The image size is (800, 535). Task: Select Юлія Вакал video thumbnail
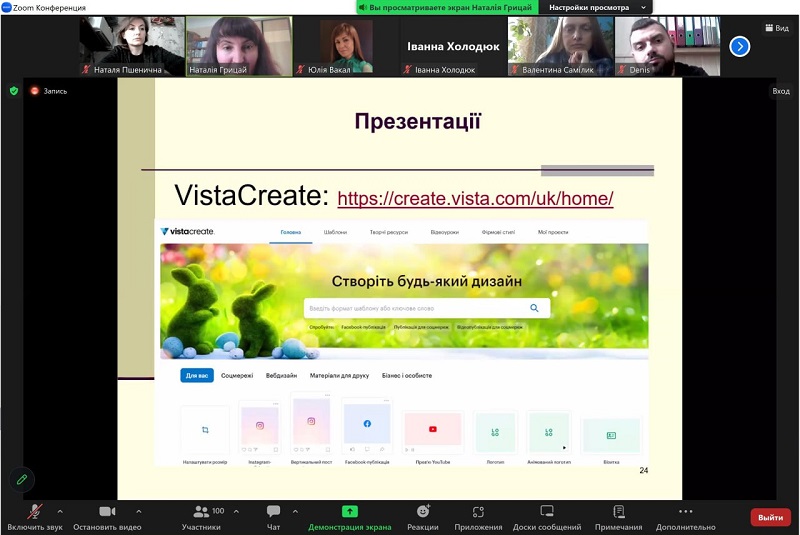(x=346, y=46)
